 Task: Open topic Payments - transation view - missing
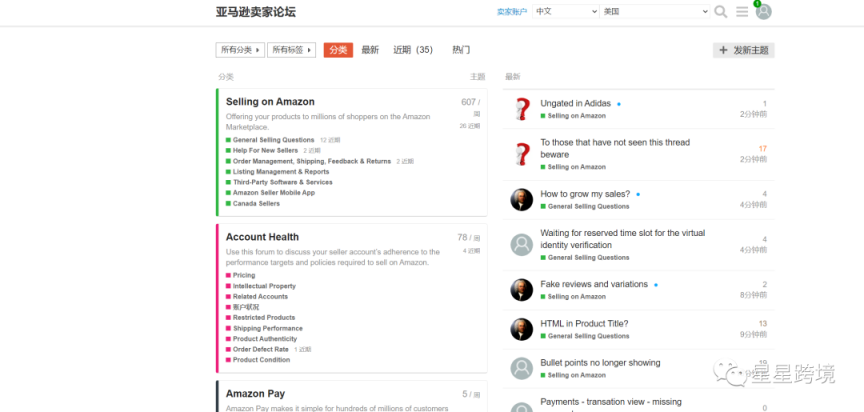pyautogui.click(x=611, y=402)
